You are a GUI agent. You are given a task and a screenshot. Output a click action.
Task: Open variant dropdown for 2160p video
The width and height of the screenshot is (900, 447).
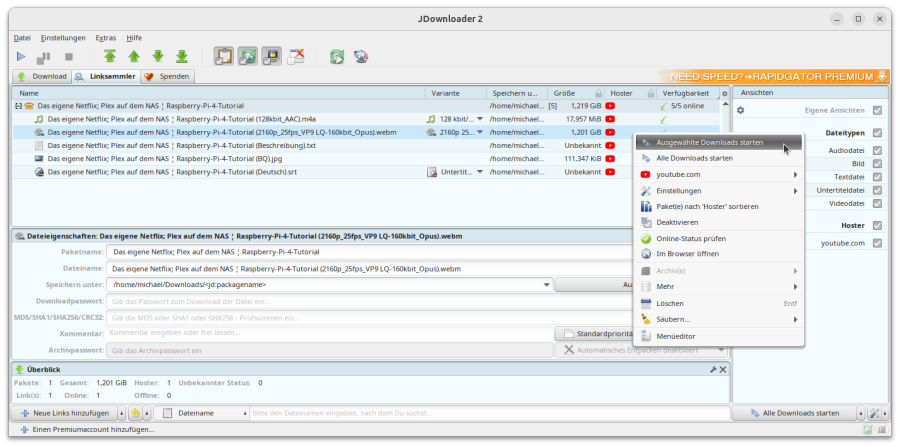[x=480, y=133]
